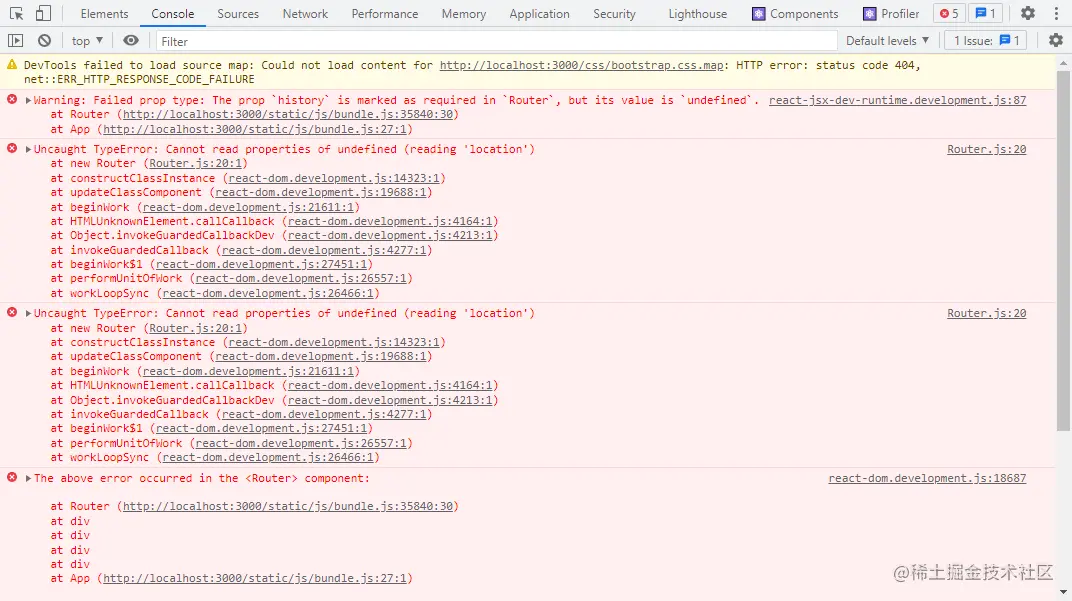Open console settings gear icon
Image resolution: width=1072 pixels, height=601 pixels.
point(1056,41)
